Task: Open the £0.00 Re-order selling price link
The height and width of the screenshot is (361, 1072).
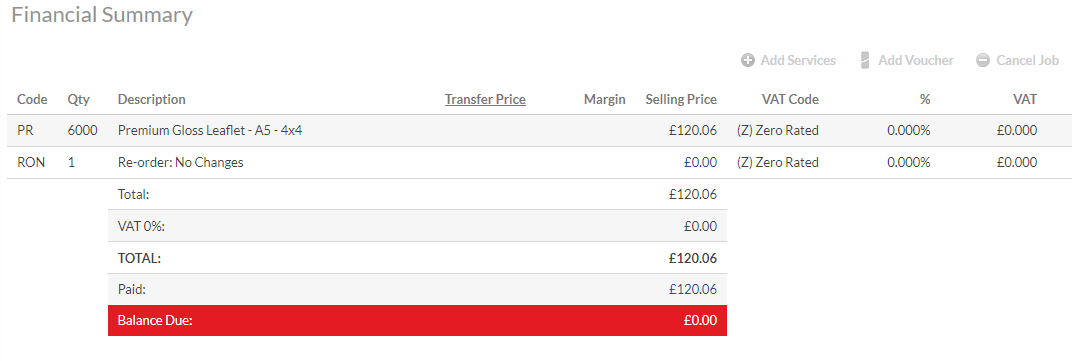Action: pos(700,163)
